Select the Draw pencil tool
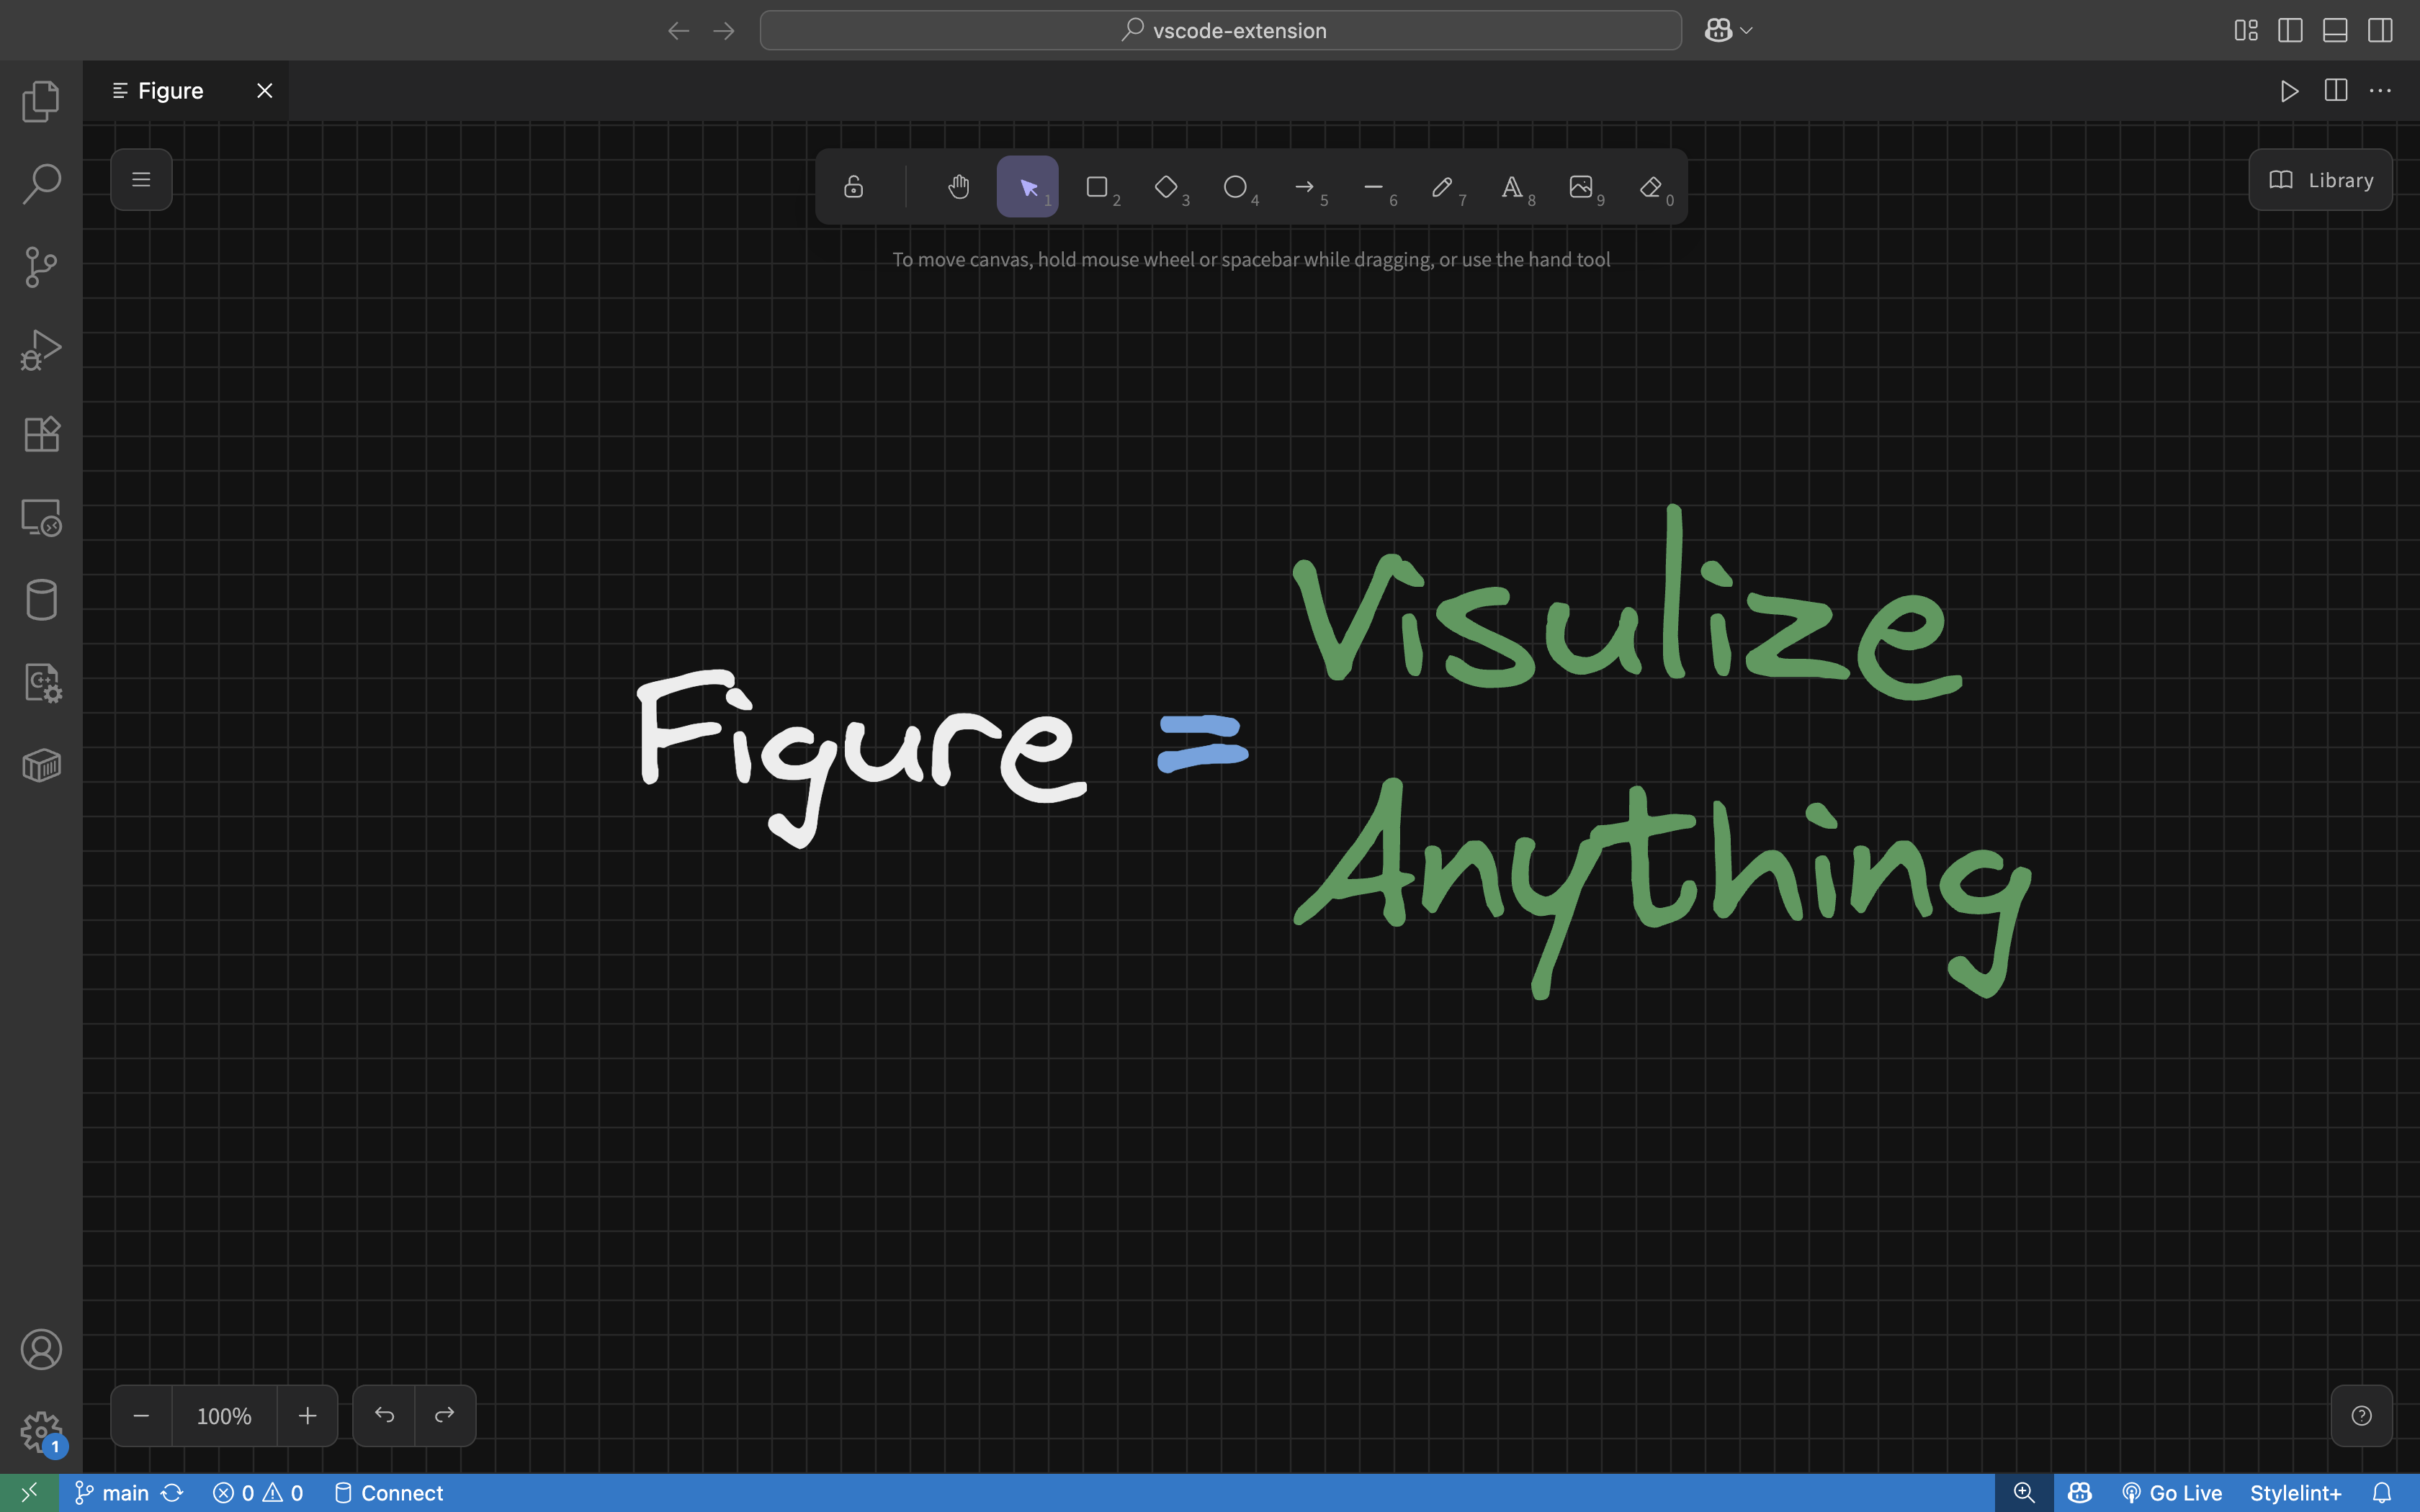 (x=1442, y=187)
